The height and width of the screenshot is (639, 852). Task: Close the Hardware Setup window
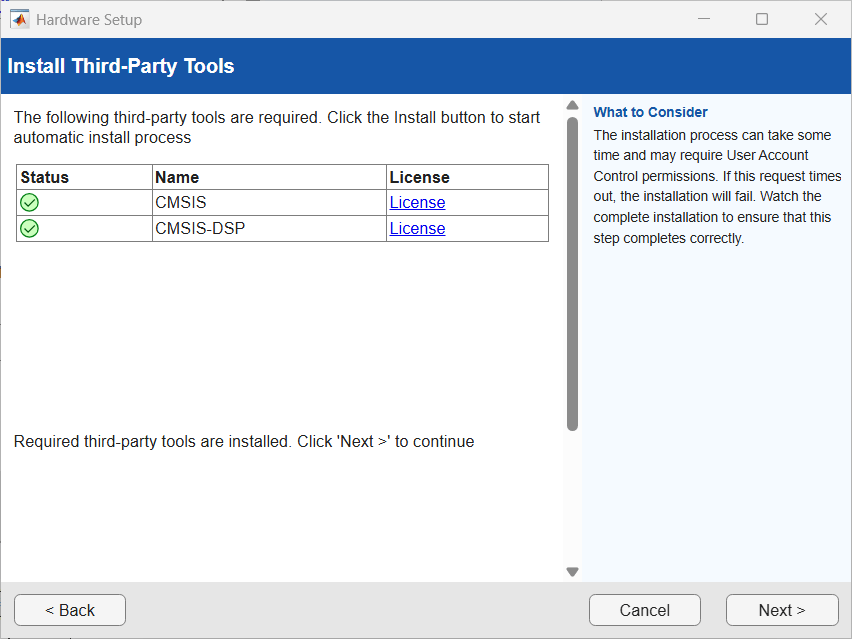pos(821,19)
